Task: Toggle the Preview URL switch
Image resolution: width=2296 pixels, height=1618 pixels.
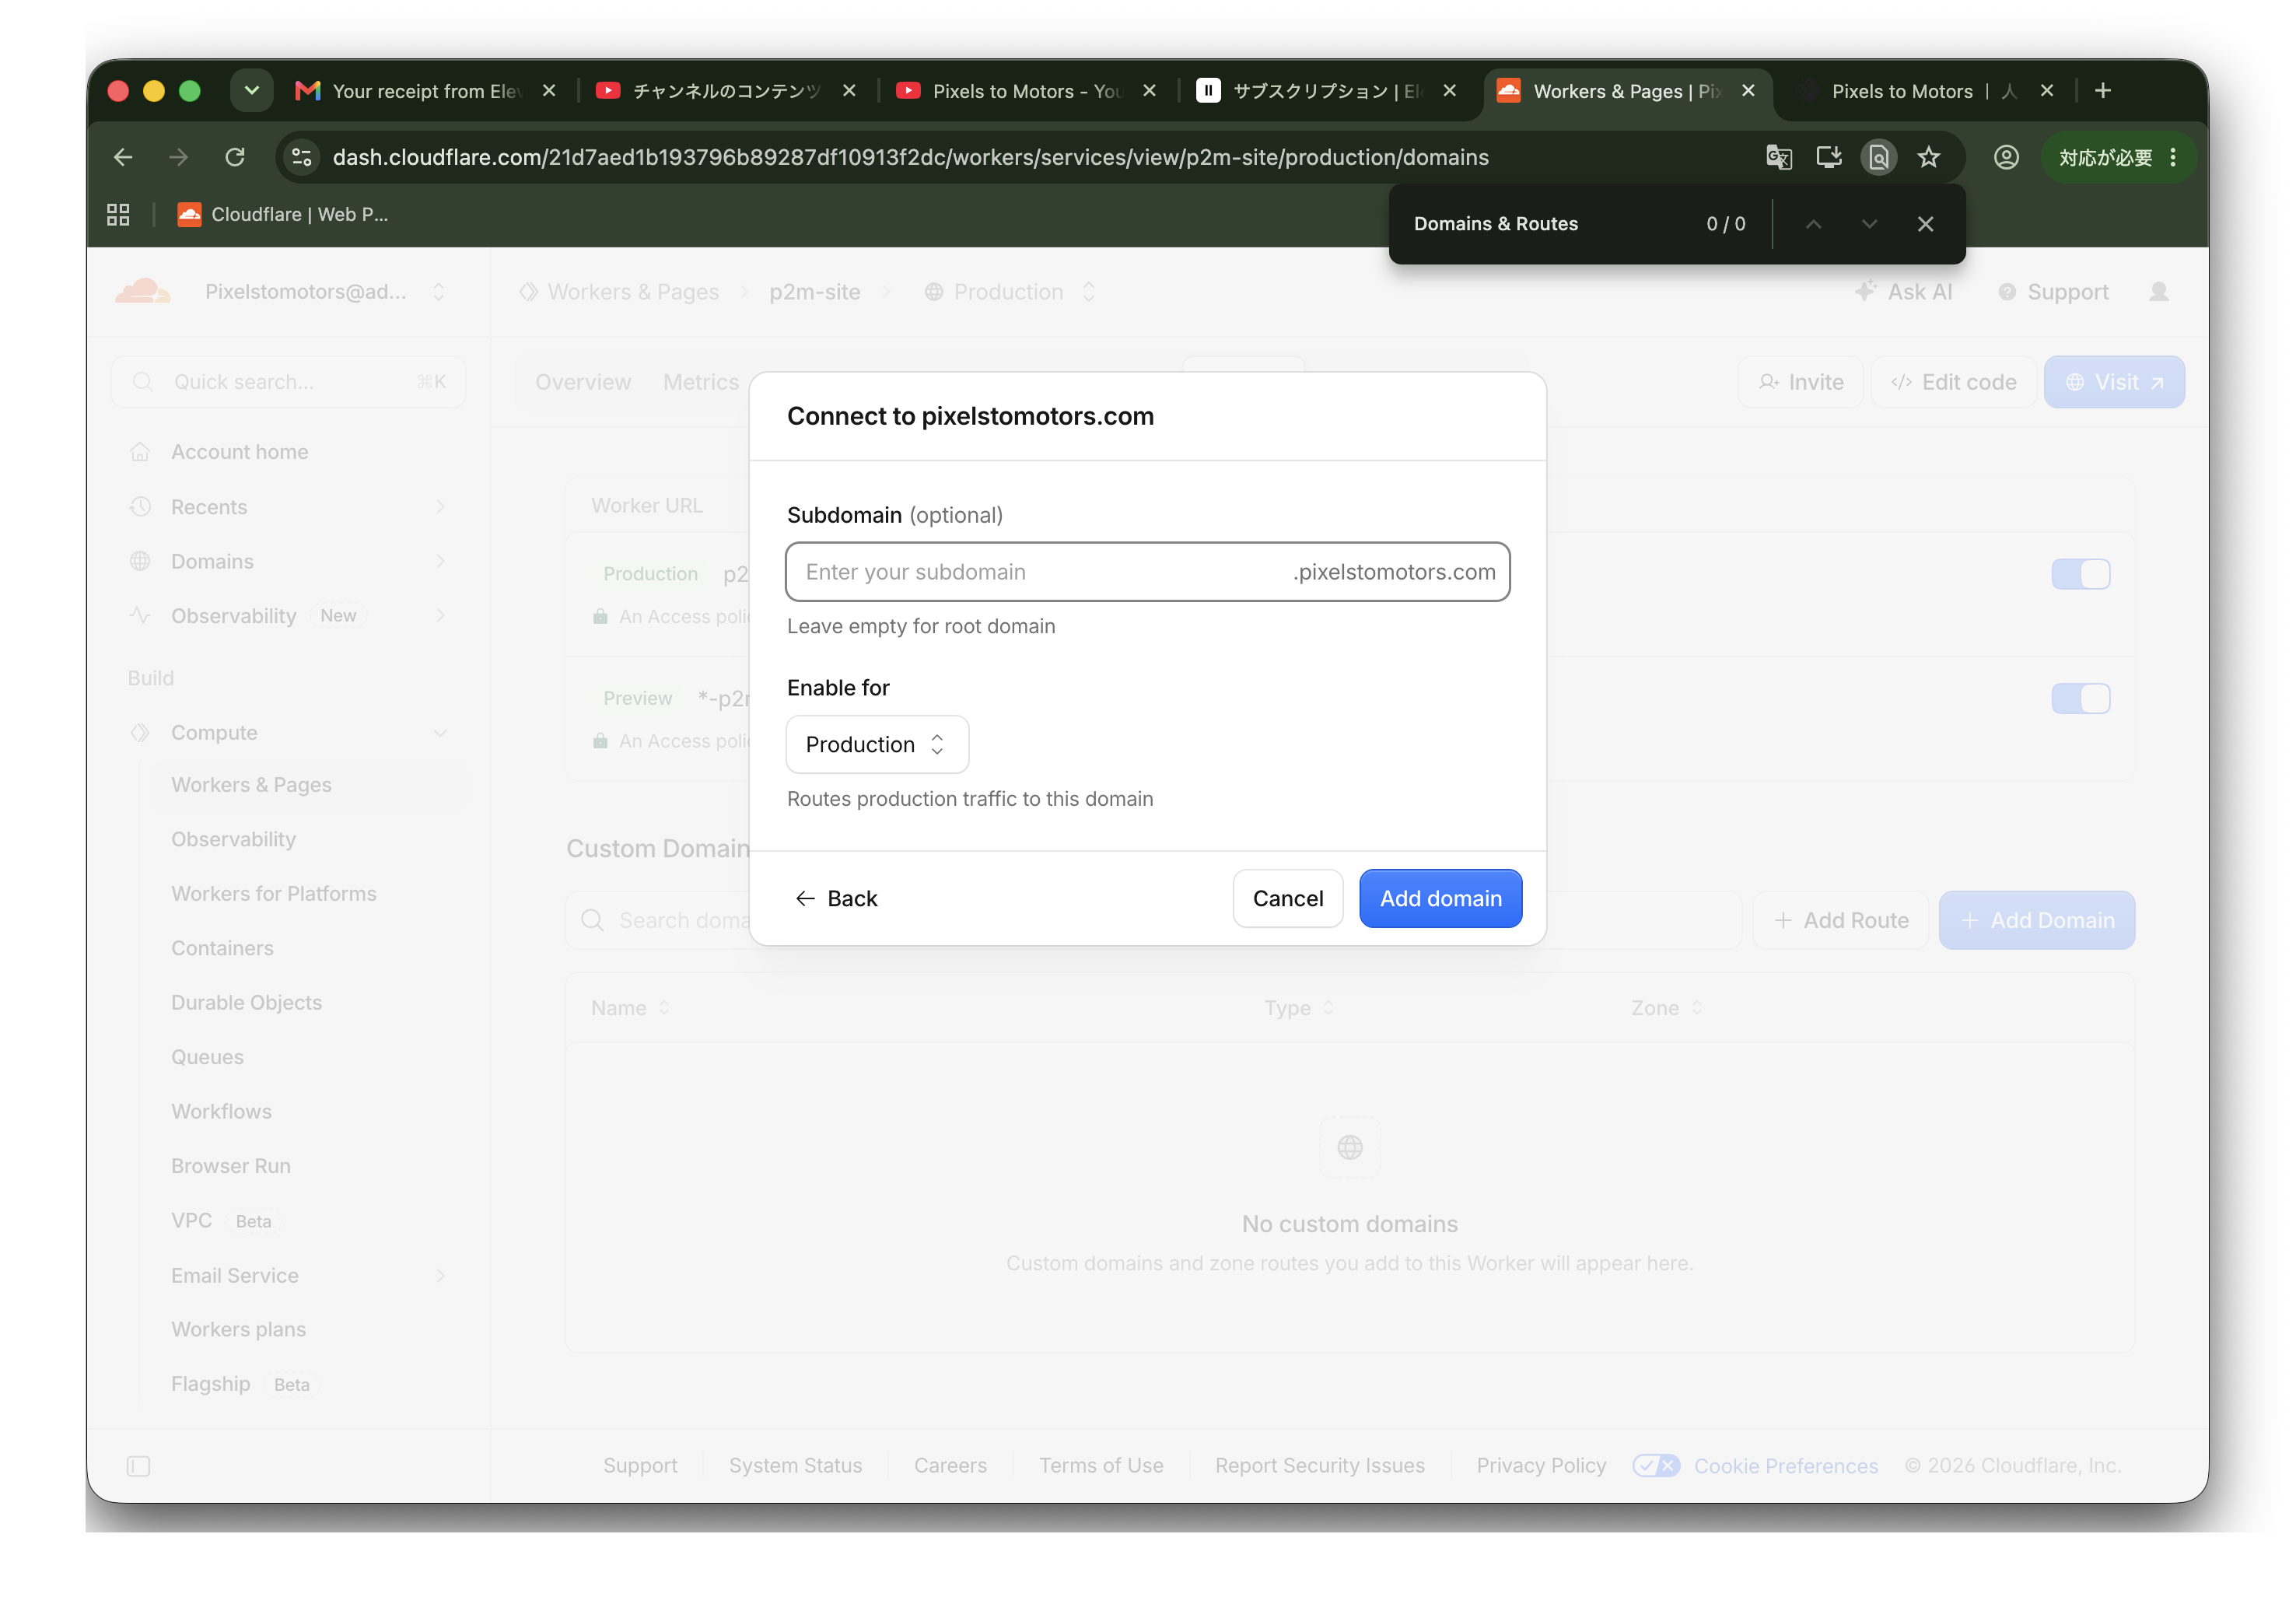Action: tap(2080, 698)
